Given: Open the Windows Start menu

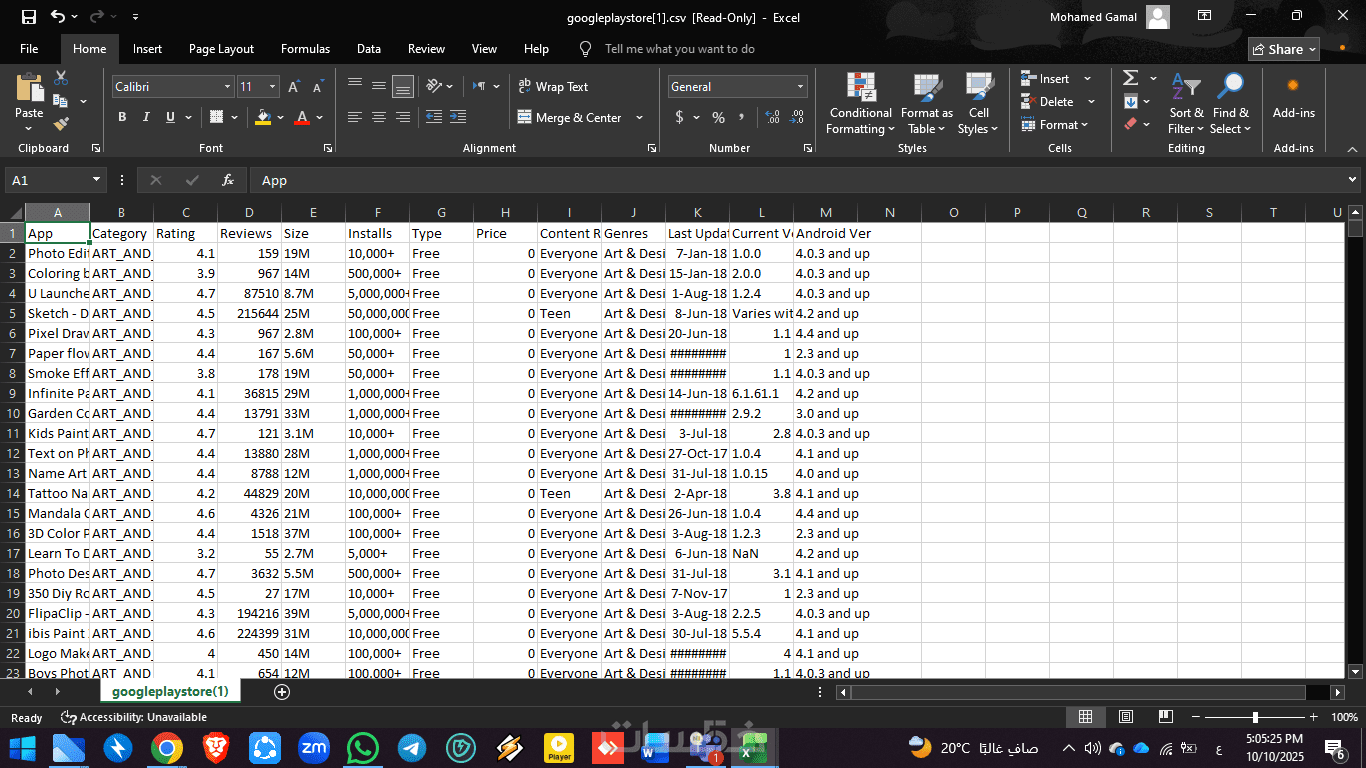Looking at the screenshot, I should [x=22, y=747].
